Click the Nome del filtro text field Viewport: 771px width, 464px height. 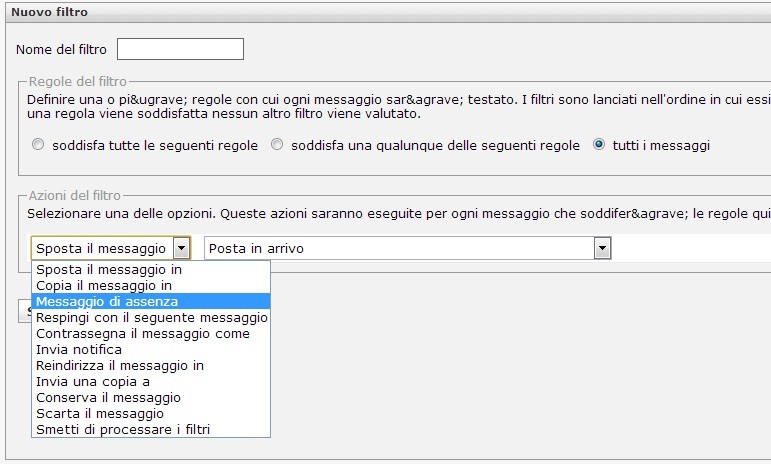click(180, 49)
